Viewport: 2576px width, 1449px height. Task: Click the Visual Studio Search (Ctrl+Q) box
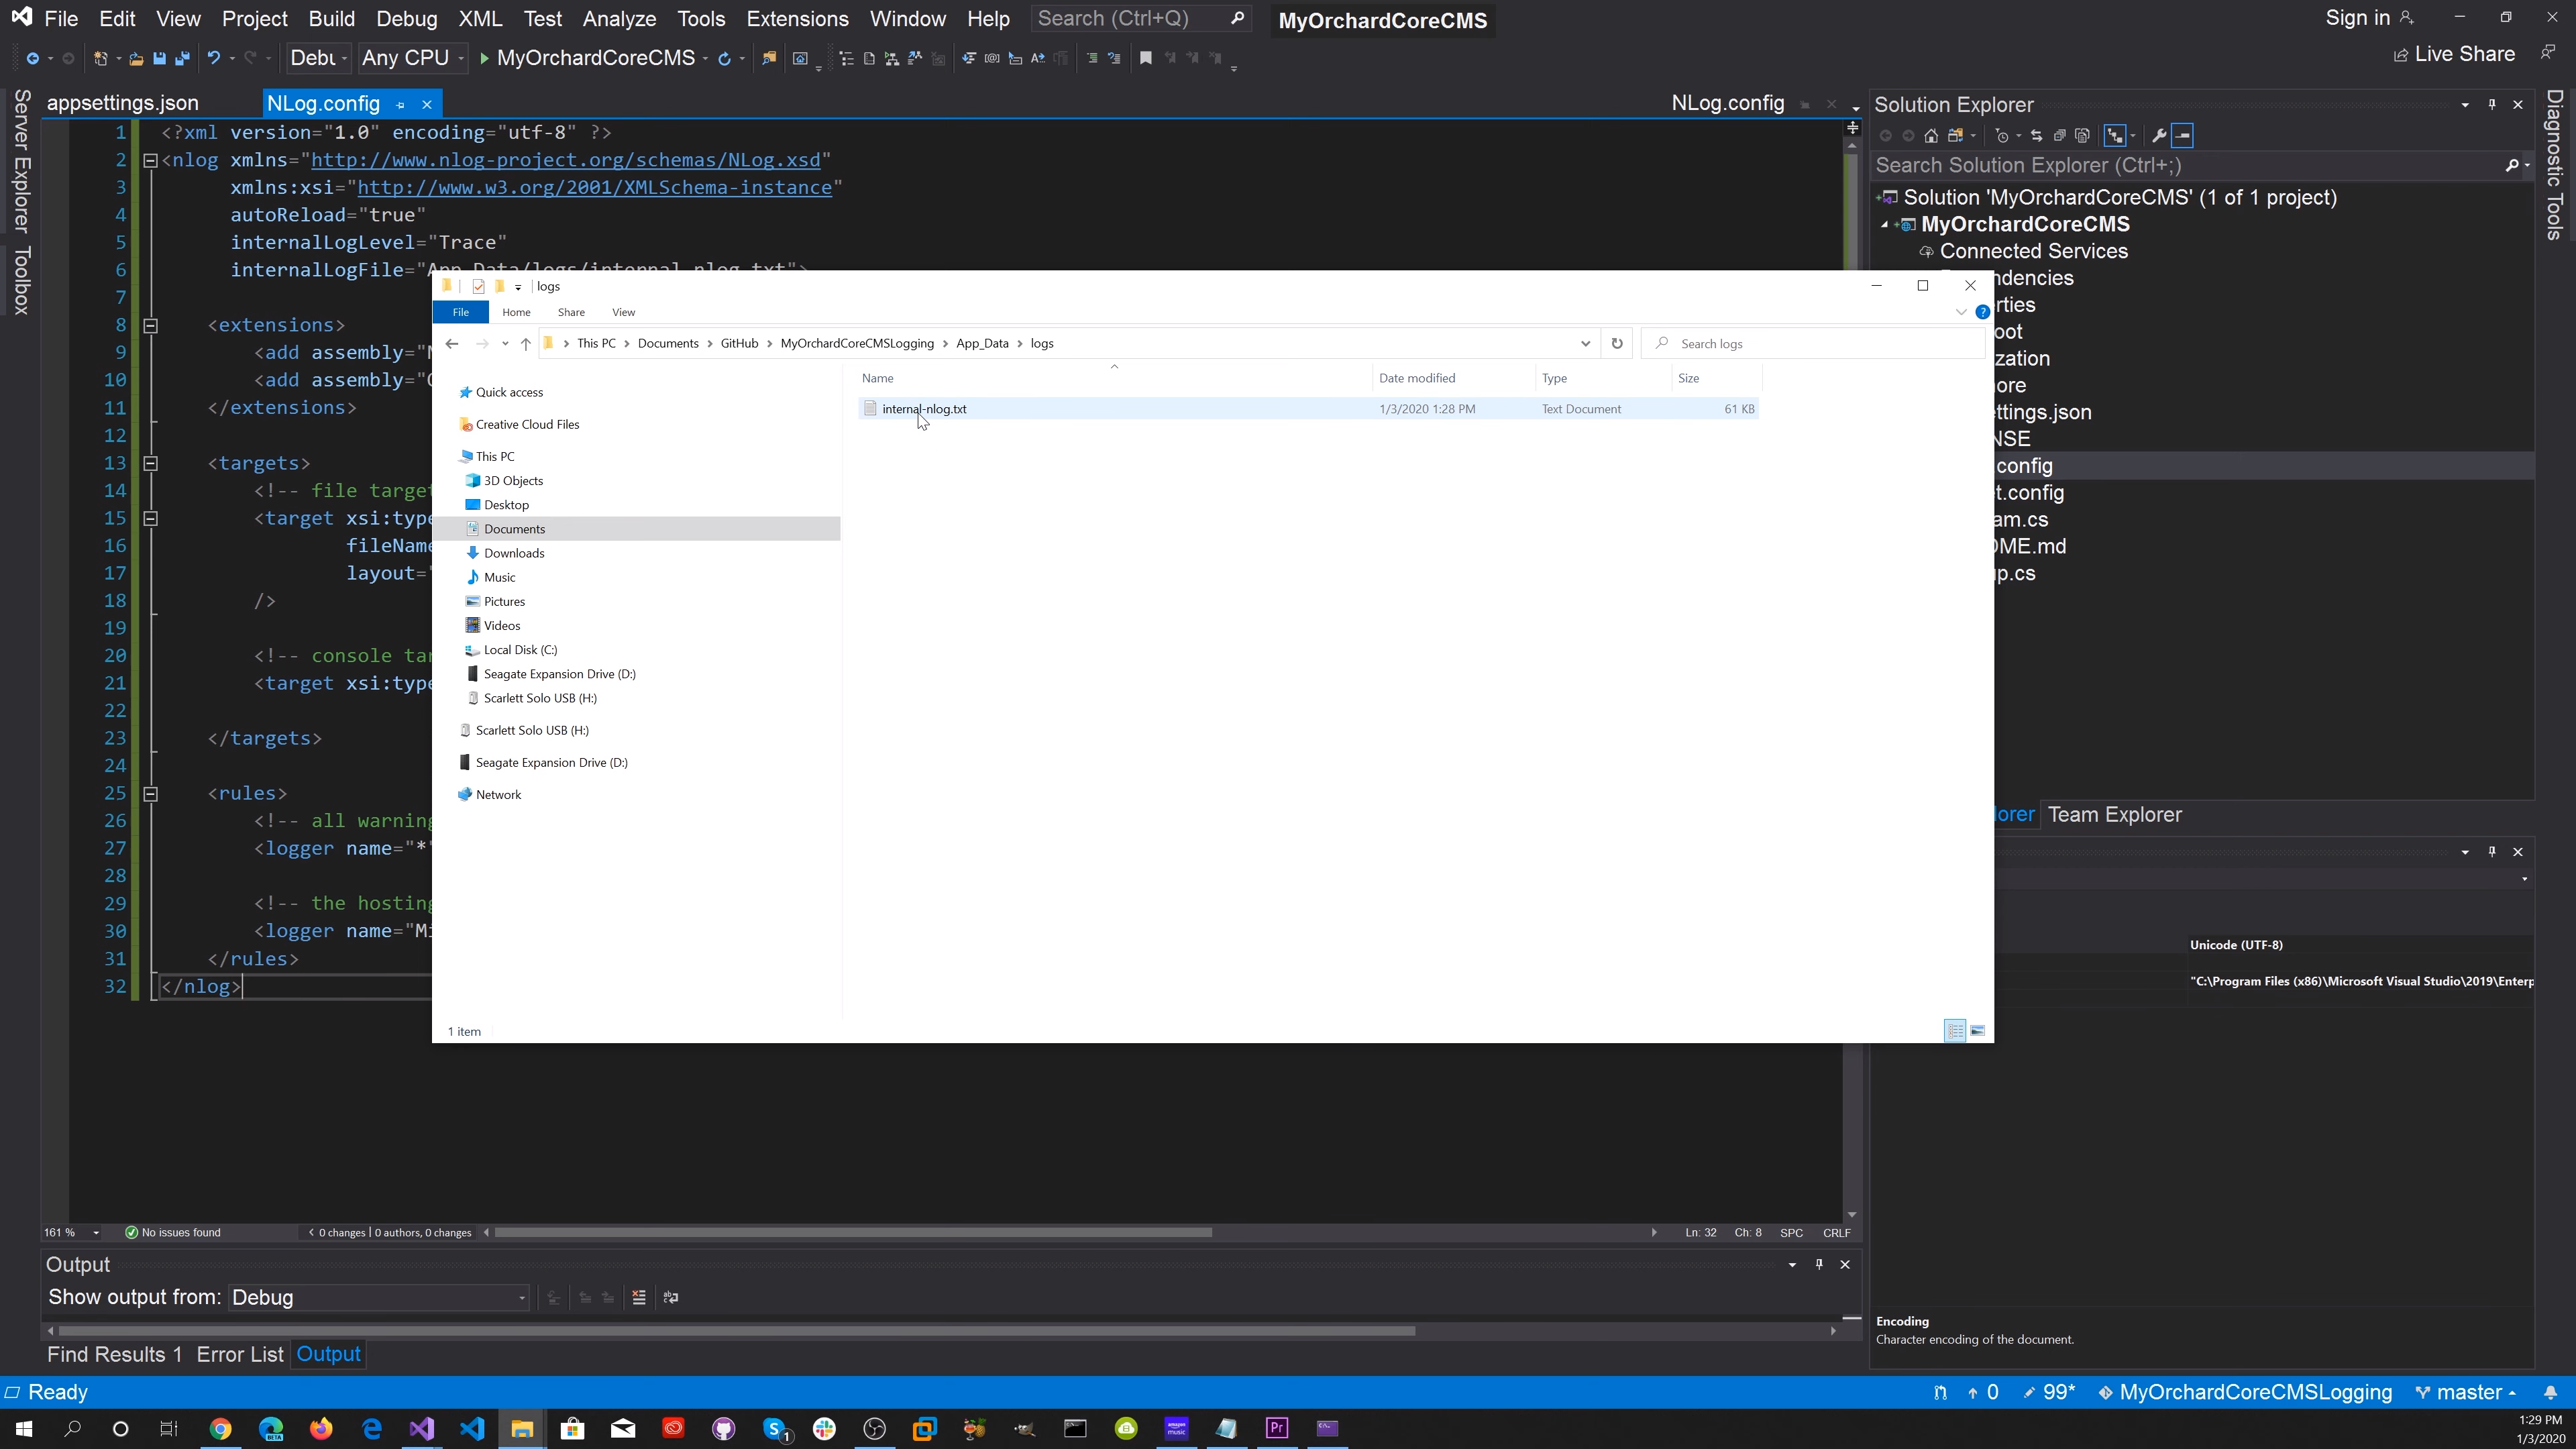pyautogui.click(x=1141, y=18)
